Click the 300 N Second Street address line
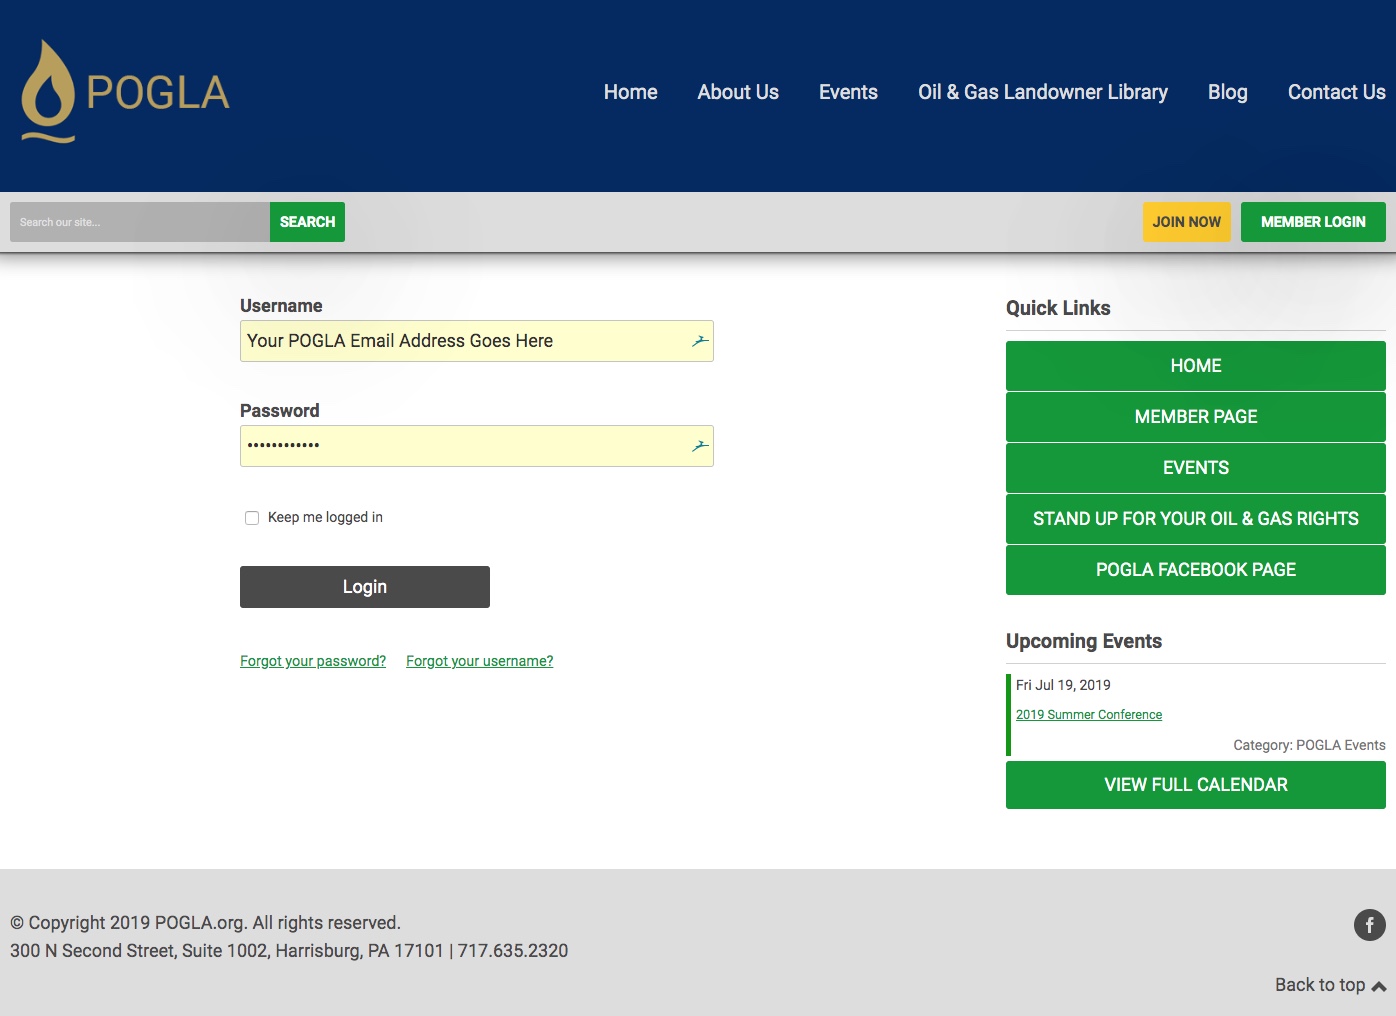This screenshot has height=1016, width=1396. [x=289, y=951]
